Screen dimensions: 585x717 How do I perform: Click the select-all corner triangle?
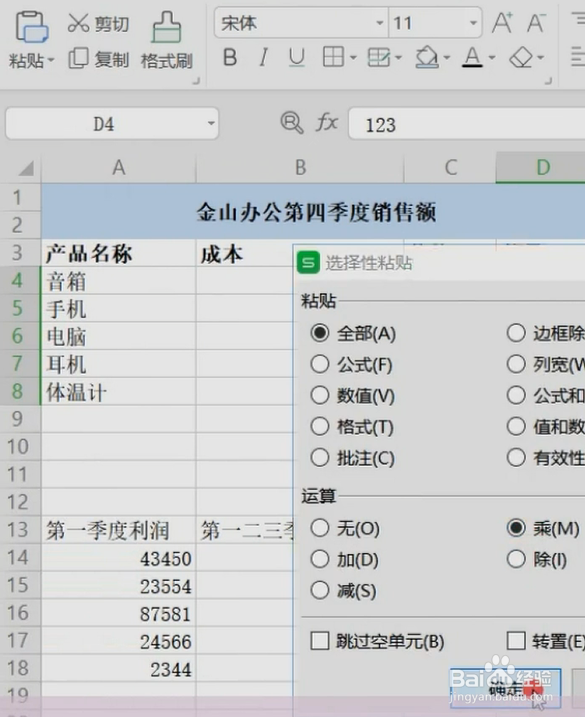27,168
